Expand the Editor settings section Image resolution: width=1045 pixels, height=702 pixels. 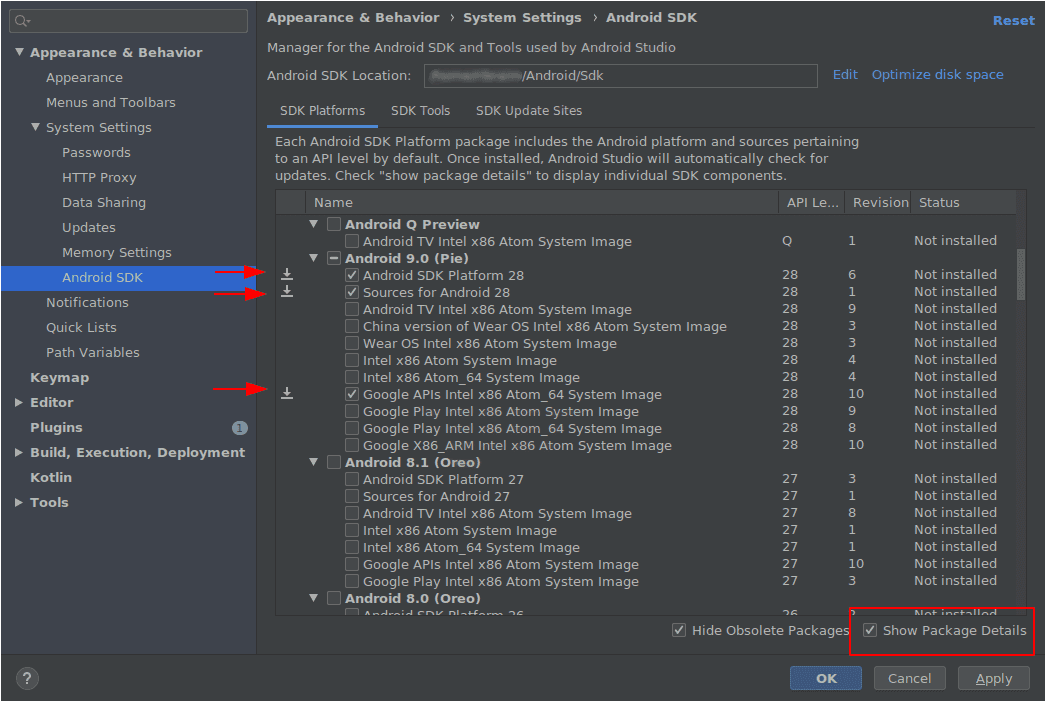19,403
